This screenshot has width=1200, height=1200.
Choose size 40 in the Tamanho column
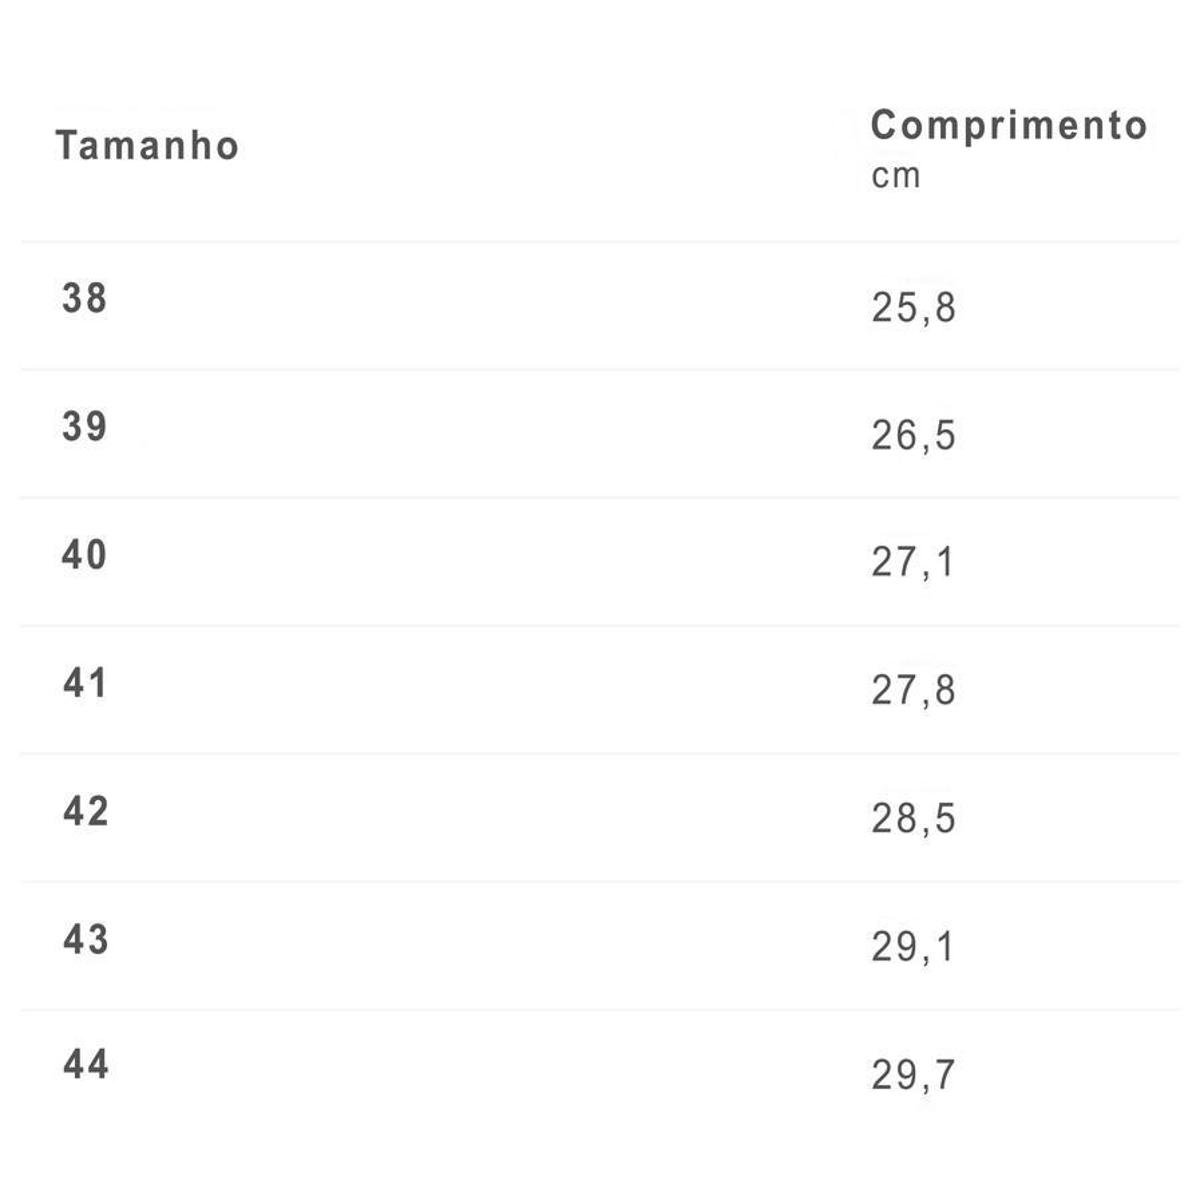[84, 555]
